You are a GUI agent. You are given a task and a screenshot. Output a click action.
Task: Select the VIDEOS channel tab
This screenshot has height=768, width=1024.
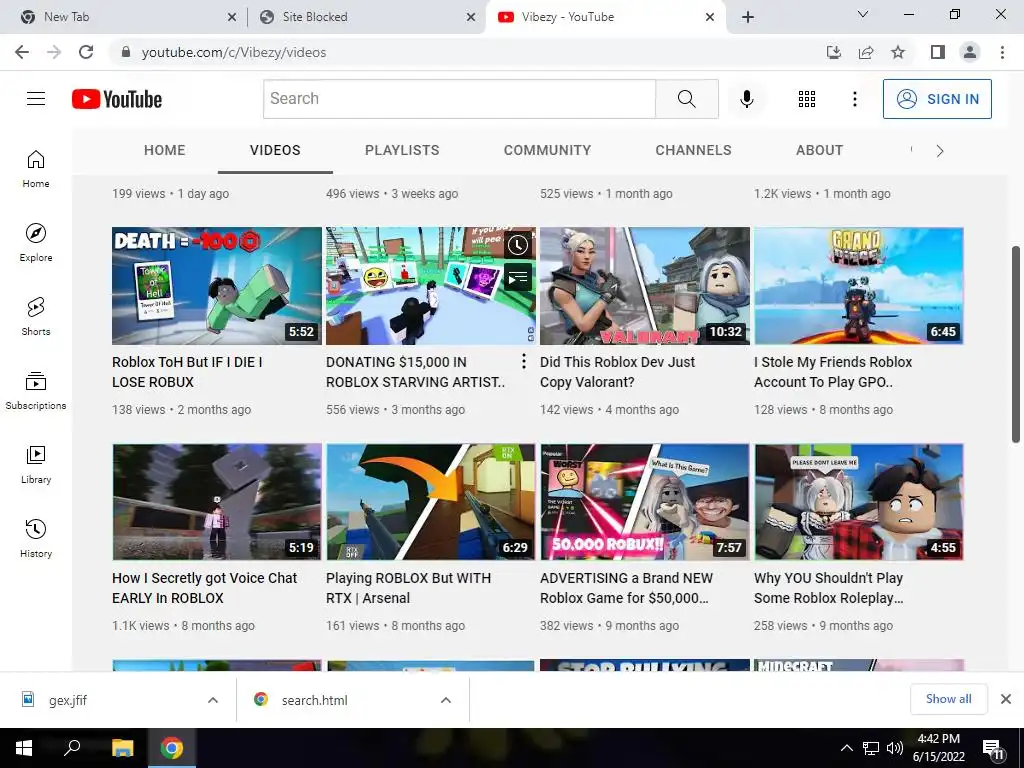click(x=275, y=150)
